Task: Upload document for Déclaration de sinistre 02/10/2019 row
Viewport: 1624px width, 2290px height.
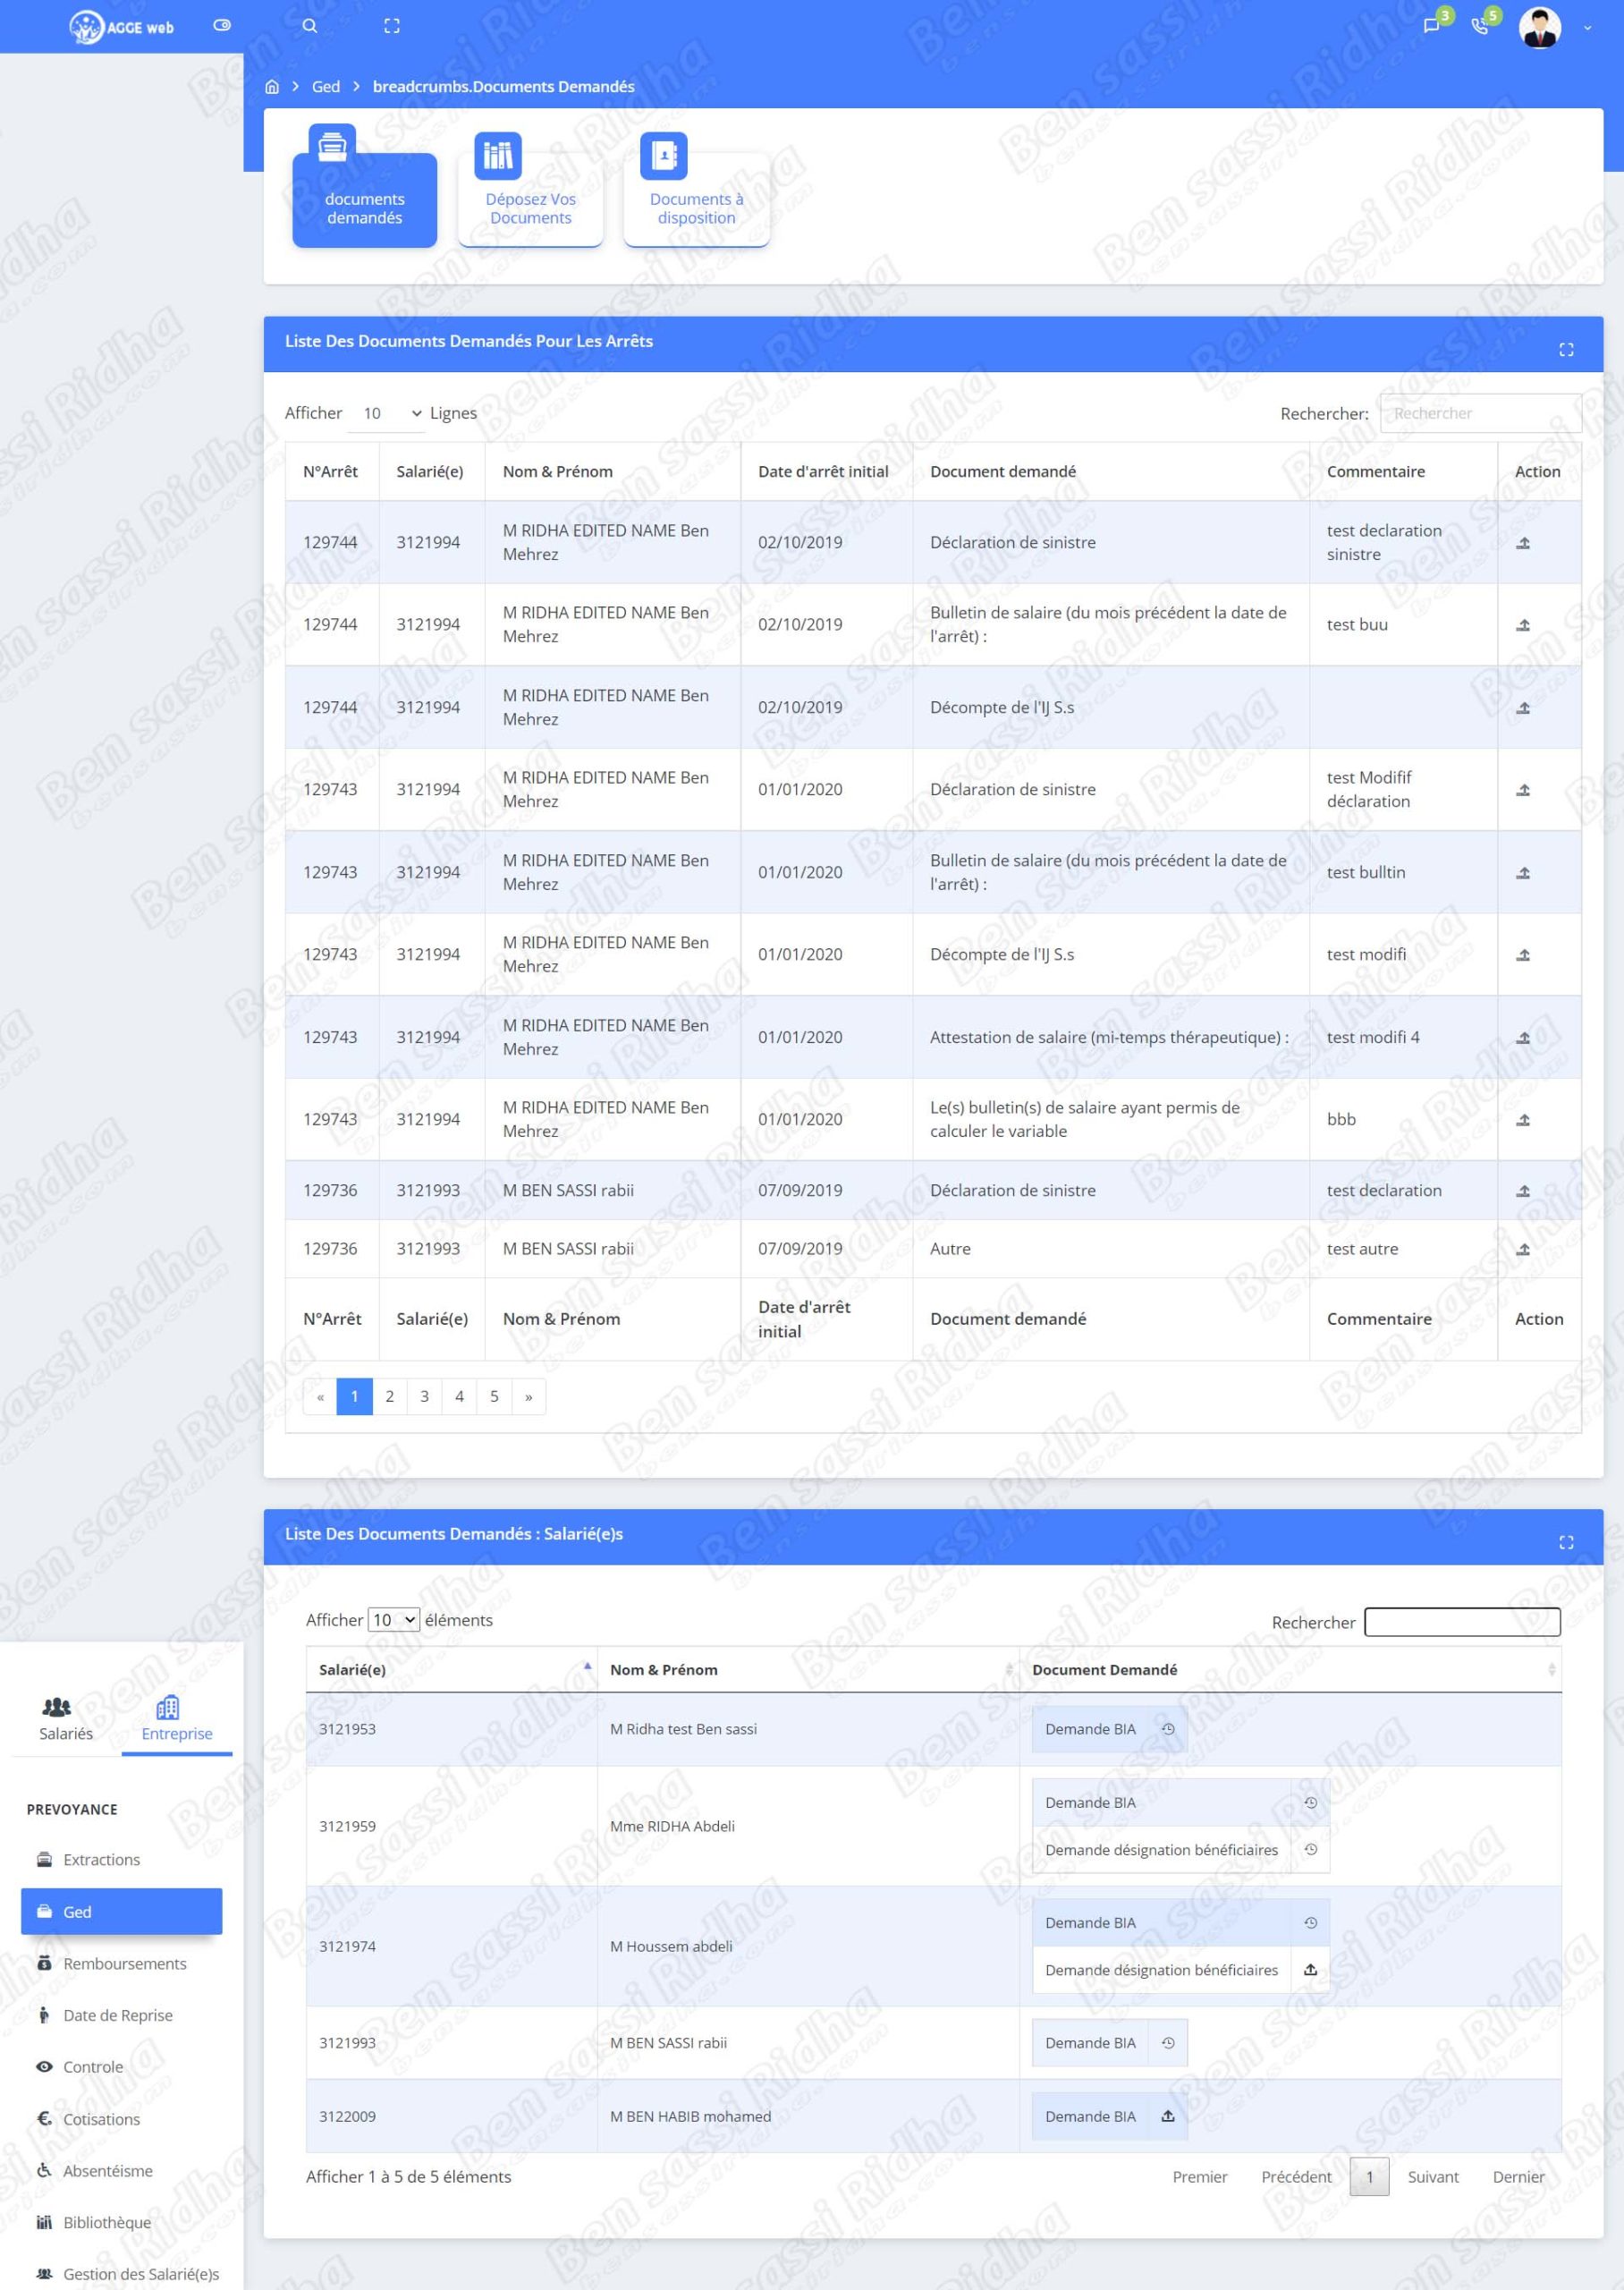Action: tap(1523, 543)
